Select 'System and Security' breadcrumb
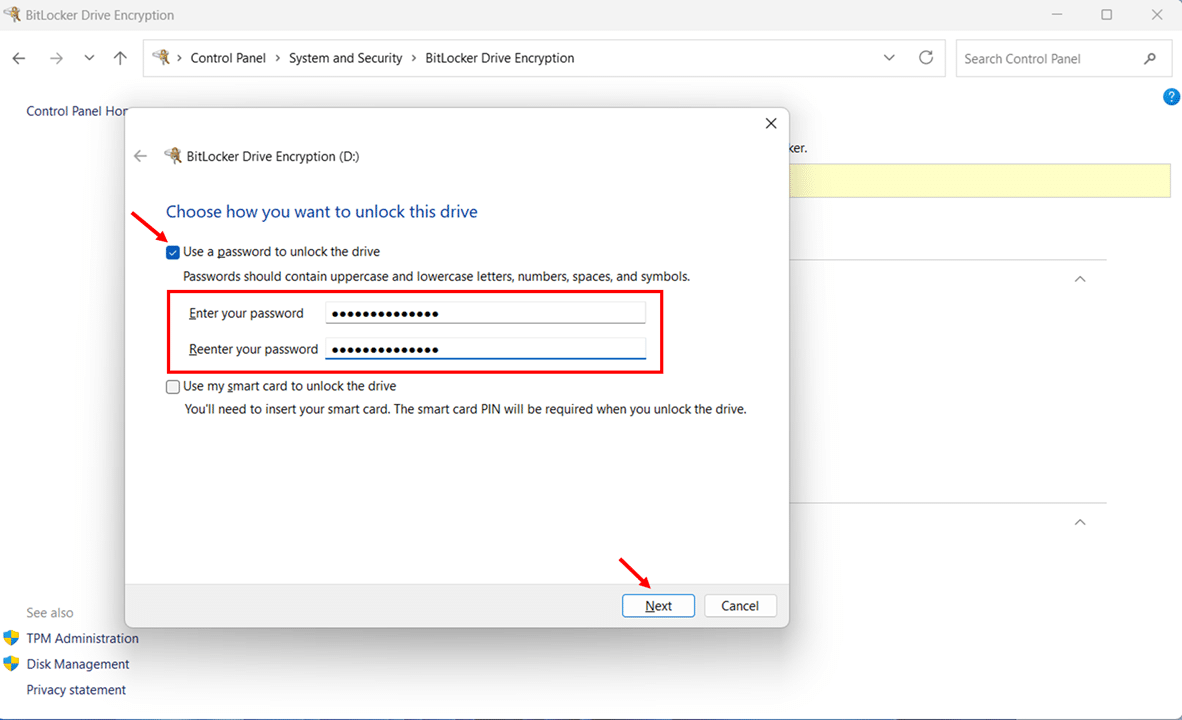 tap(345, 58)
